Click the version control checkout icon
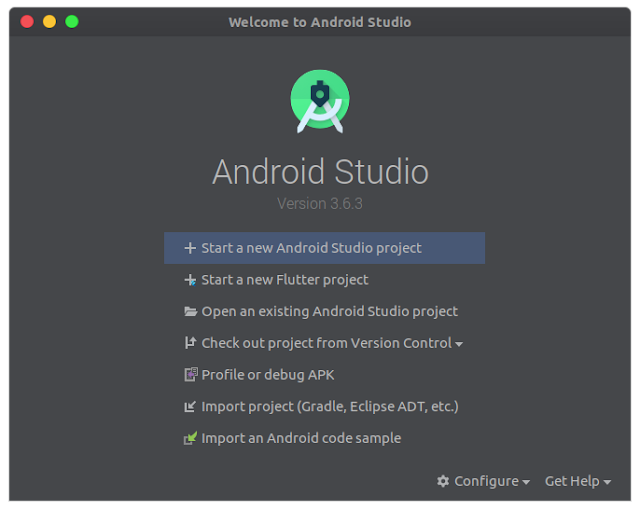640x510 pixels. 190,343
